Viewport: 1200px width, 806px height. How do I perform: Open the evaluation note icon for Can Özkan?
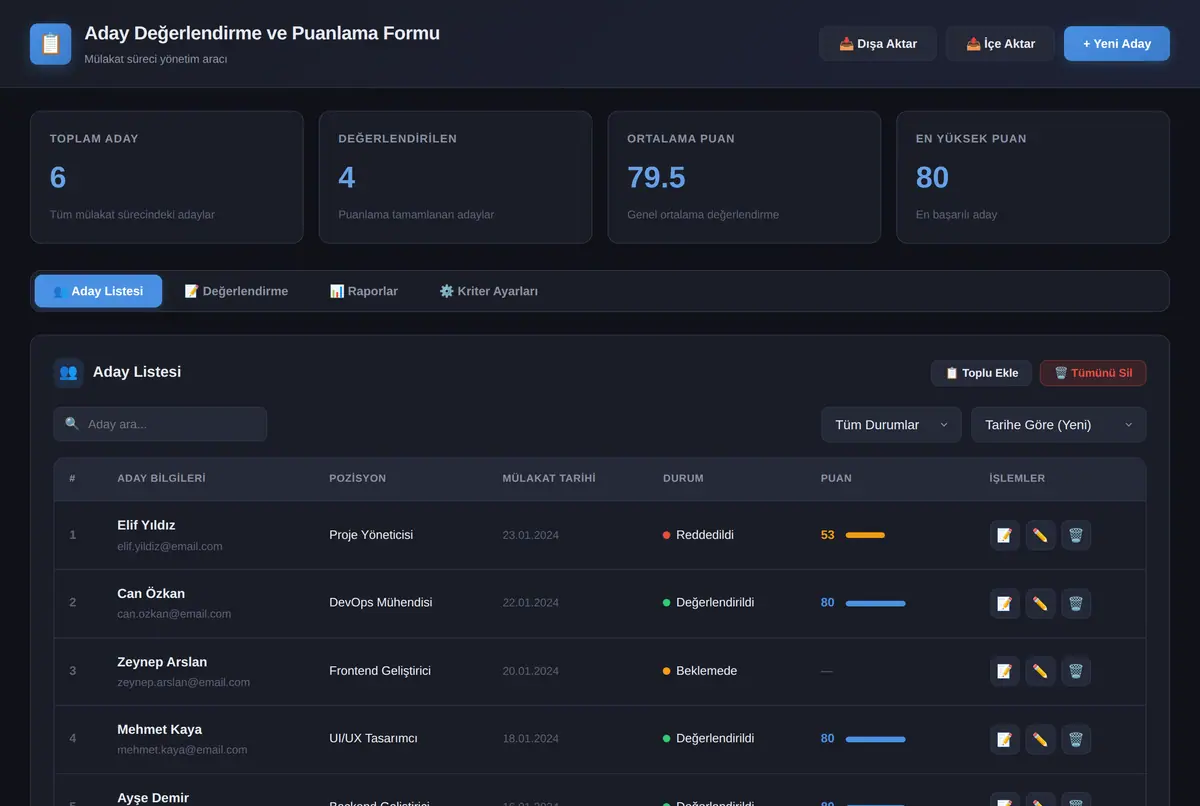click(x=1005, y=603)
